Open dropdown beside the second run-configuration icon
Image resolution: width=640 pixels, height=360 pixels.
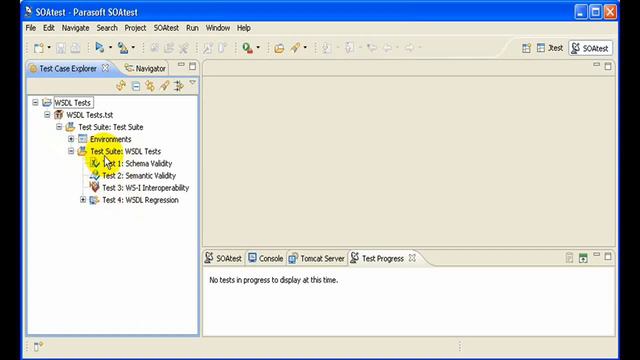tap(133, 48)
